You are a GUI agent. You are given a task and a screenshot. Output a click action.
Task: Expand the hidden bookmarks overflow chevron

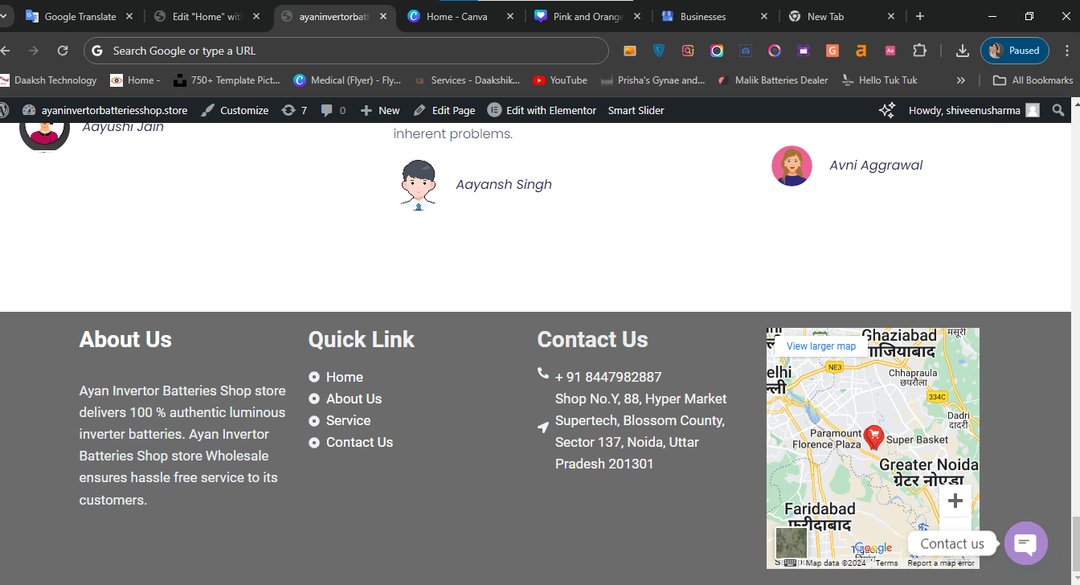(x=961, y=80)
